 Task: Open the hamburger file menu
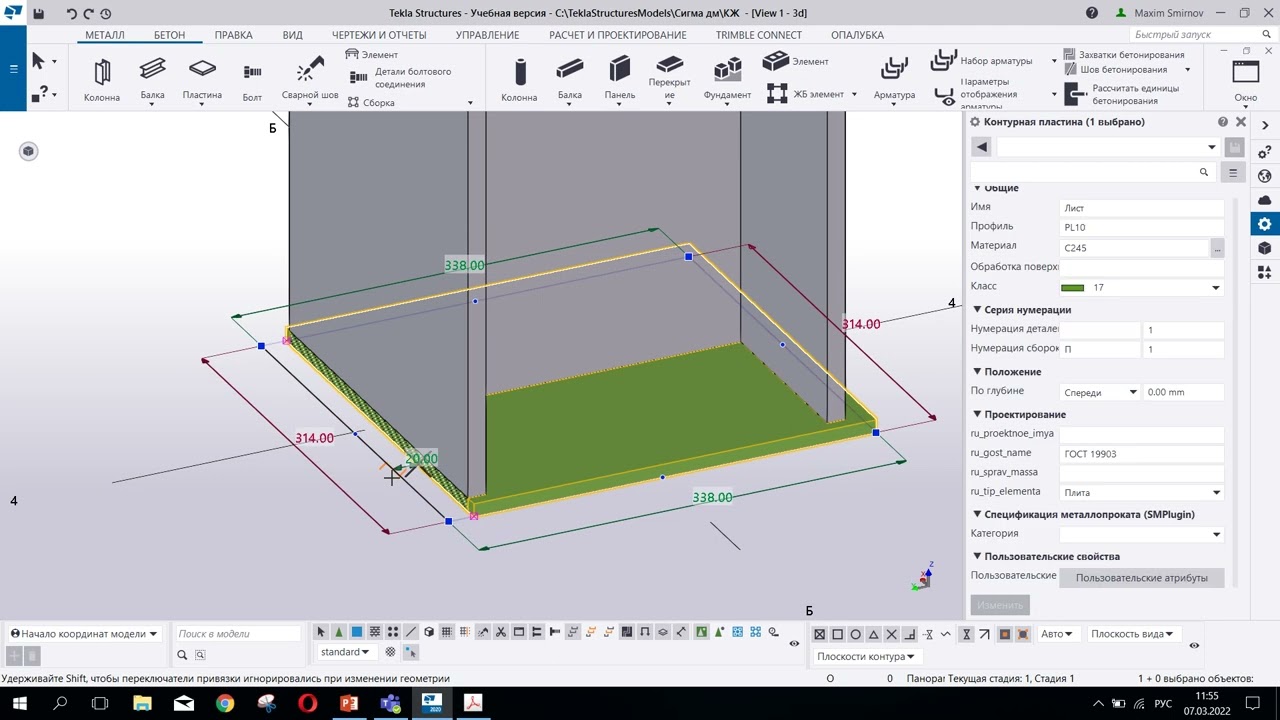point(13,69)
